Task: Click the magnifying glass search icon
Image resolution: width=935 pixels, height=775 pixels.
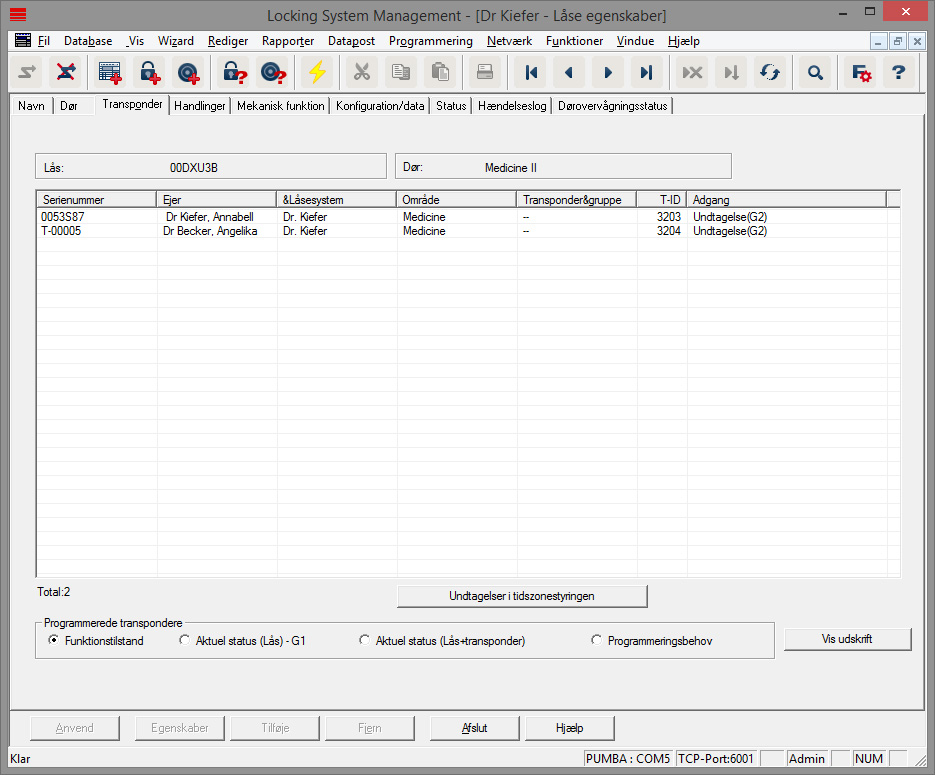Action: (x=816, y=72)
